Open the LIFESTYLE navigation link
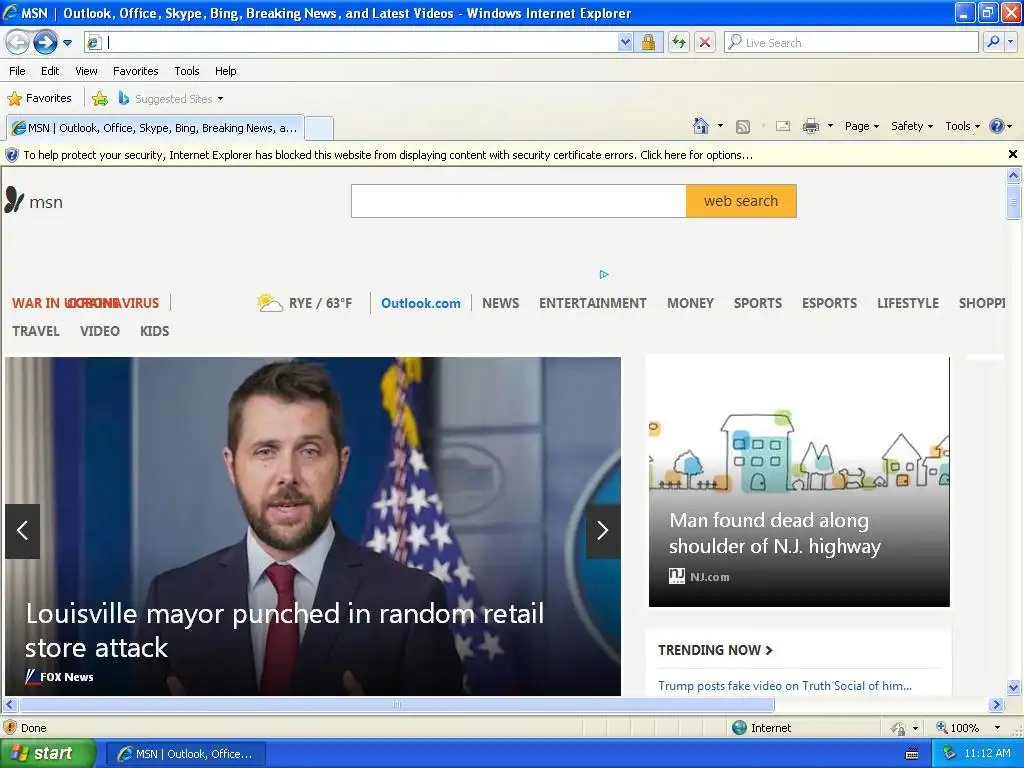Screen dimensions: 1024x768 click(908, 303)
